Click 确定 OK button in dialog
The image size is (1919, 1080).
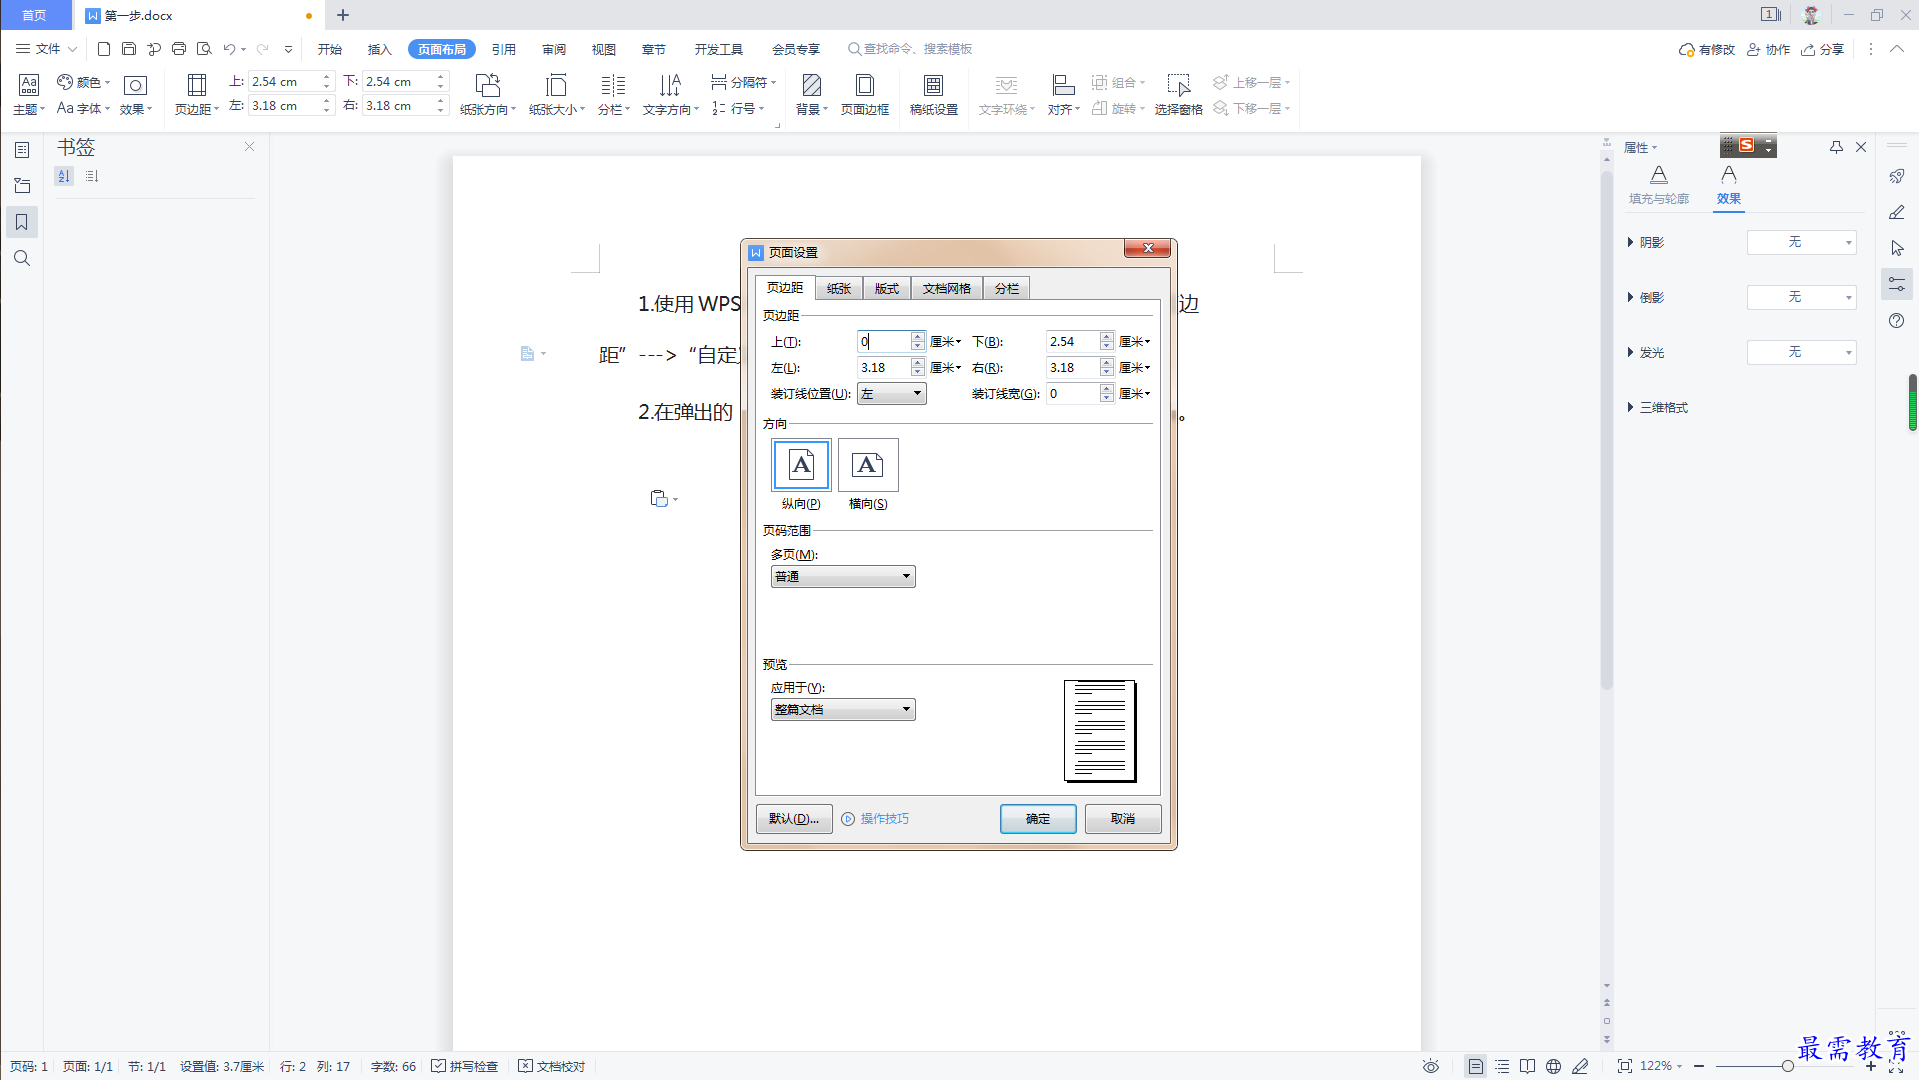point(1038,819)
